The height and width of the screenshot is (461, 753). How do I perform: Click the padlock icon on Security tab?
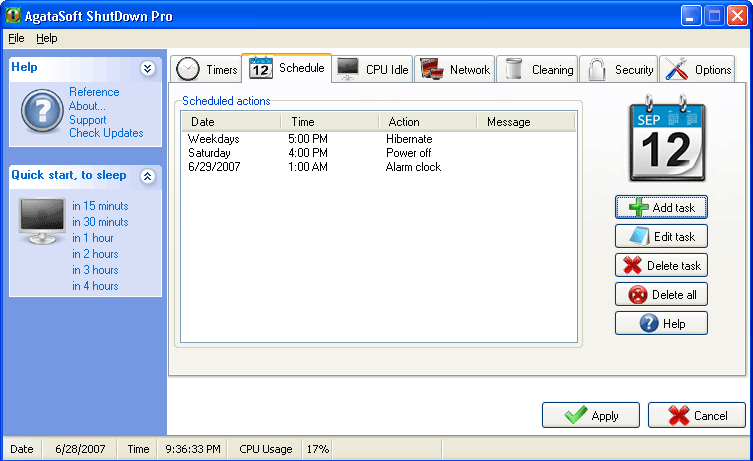[x=597, y=69]
